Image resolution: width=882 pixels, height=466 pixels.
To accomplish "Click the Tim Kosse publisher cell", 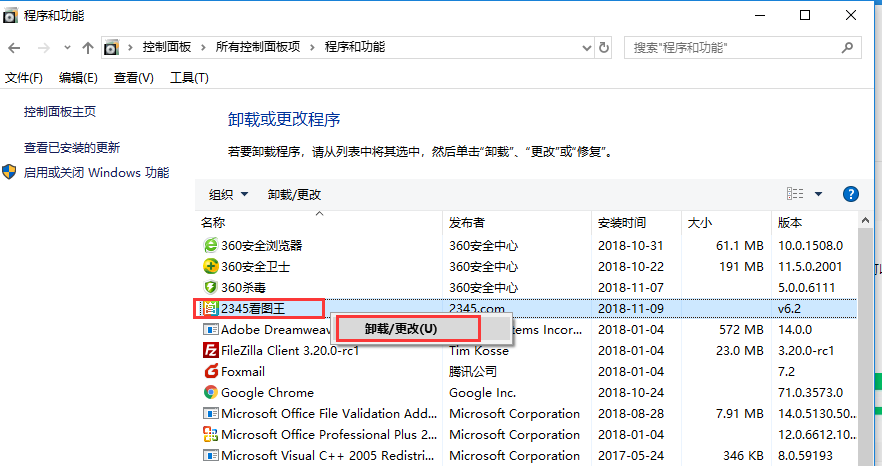I will [x=479, y=351].
